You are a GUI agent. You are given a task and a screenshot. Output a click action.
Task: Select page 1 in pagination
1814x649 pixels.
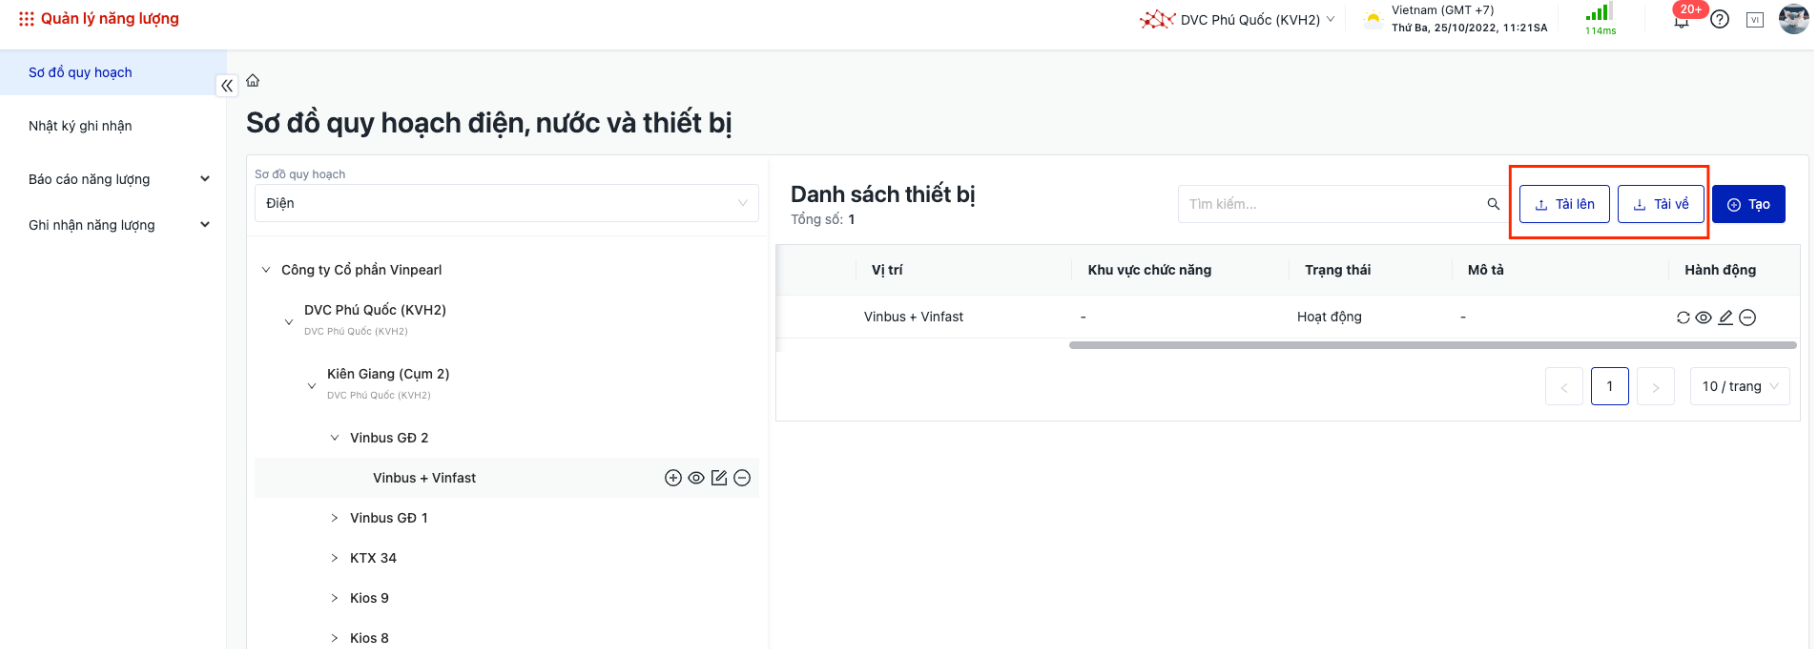point(1610,386)
